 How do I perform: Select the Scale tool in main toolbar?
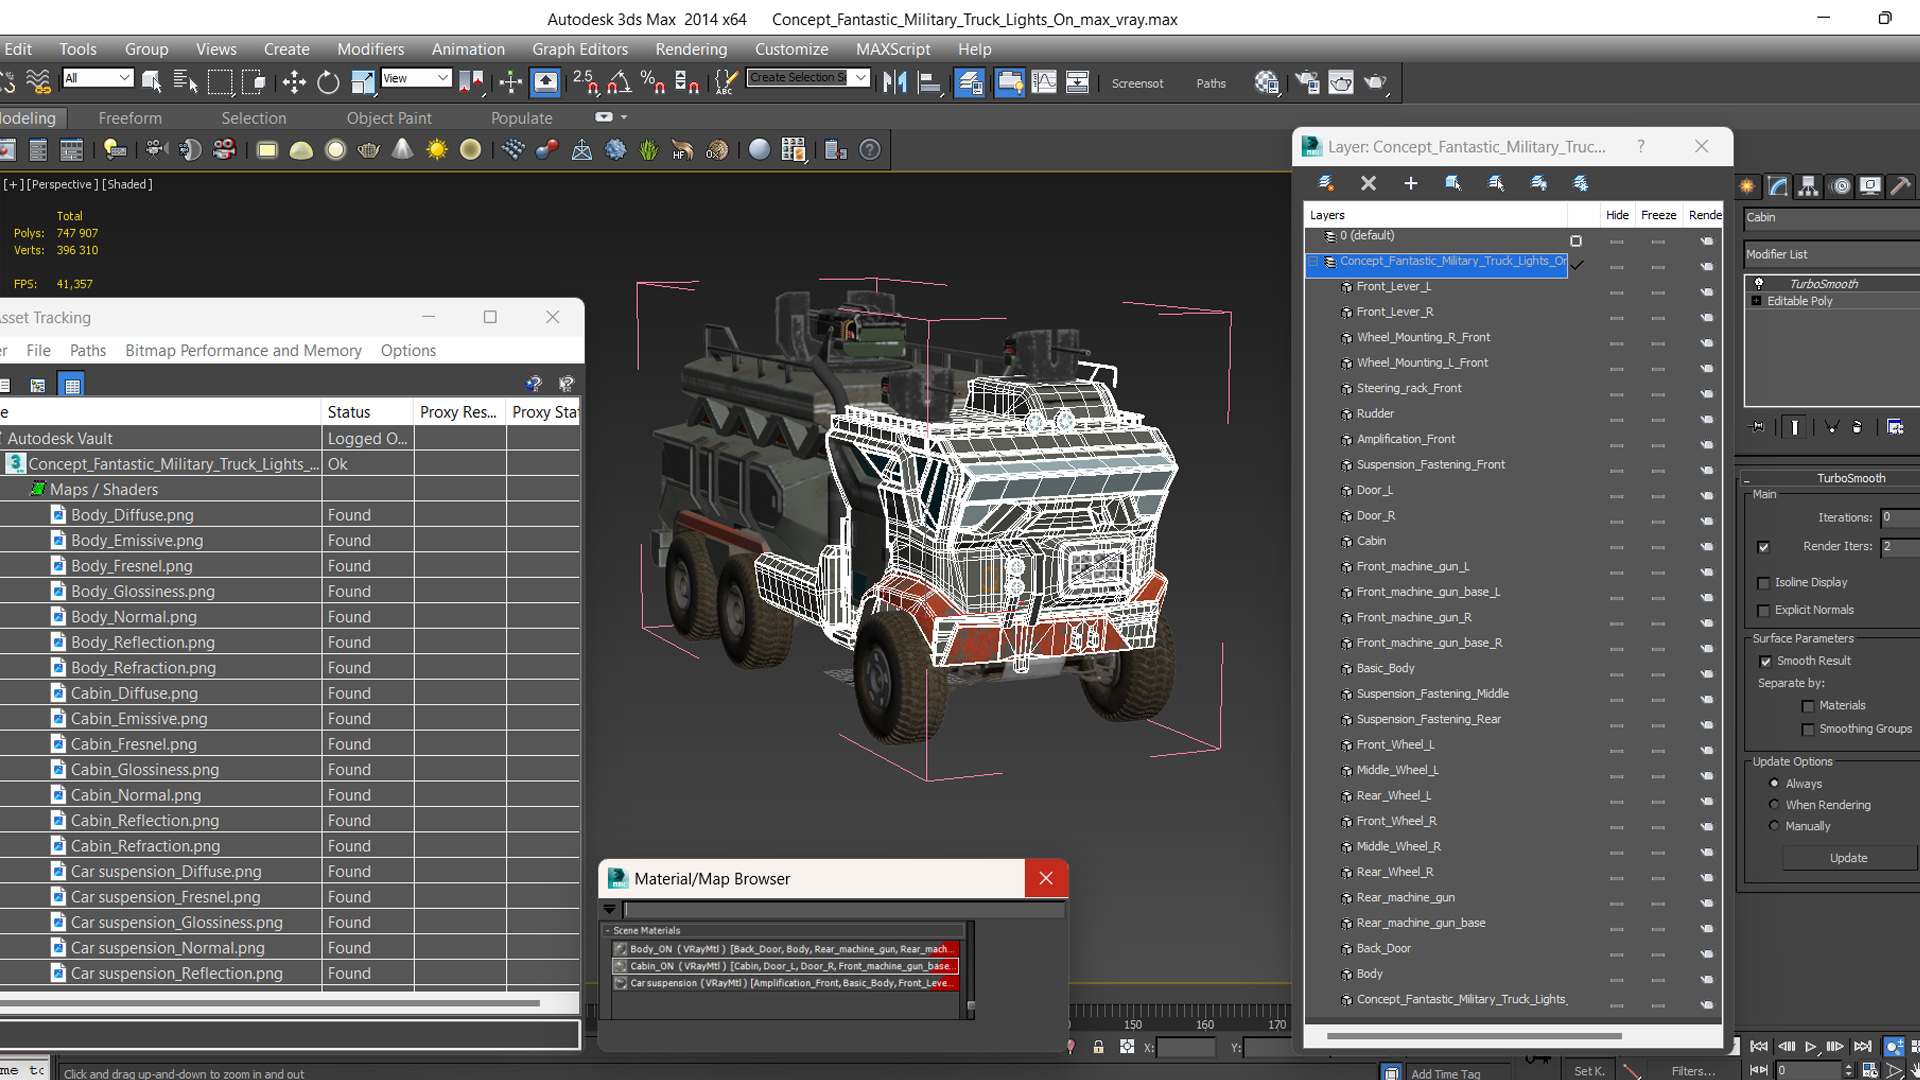pyautogui.click(x=362, y=83)
